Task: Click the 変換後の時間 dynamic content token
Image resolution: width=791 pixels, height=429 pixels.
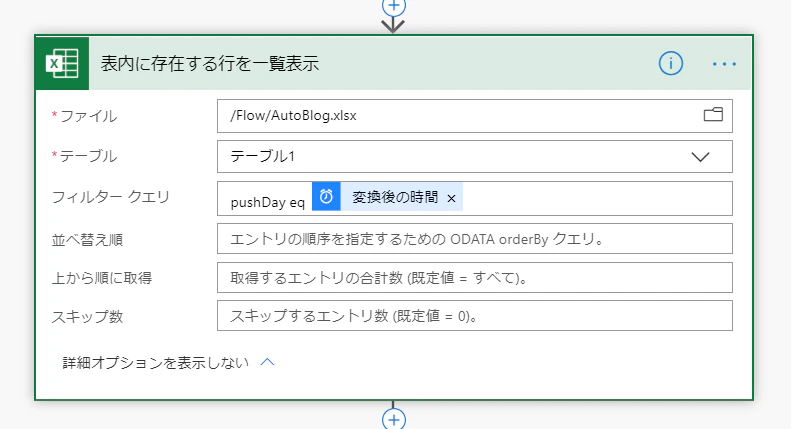Action: [387, 197]
